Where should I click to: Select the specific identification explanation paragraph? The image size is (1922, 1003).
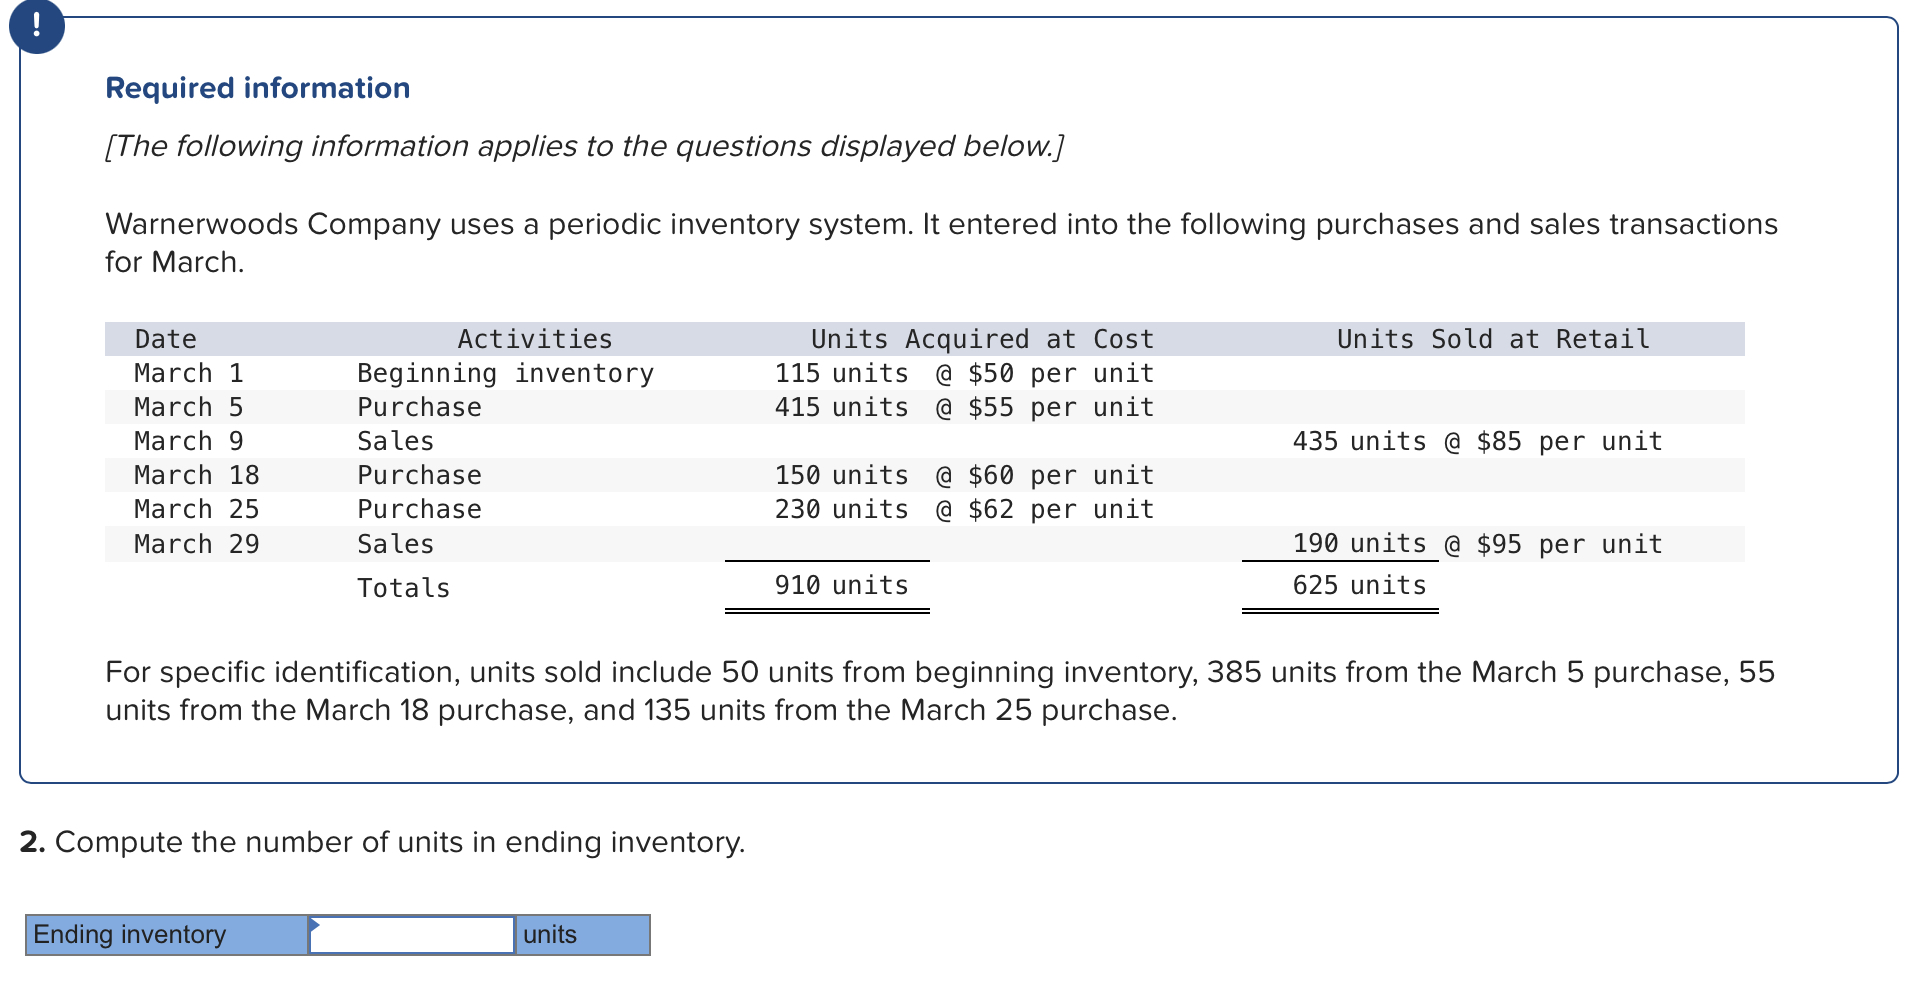(x=940, y=690)
